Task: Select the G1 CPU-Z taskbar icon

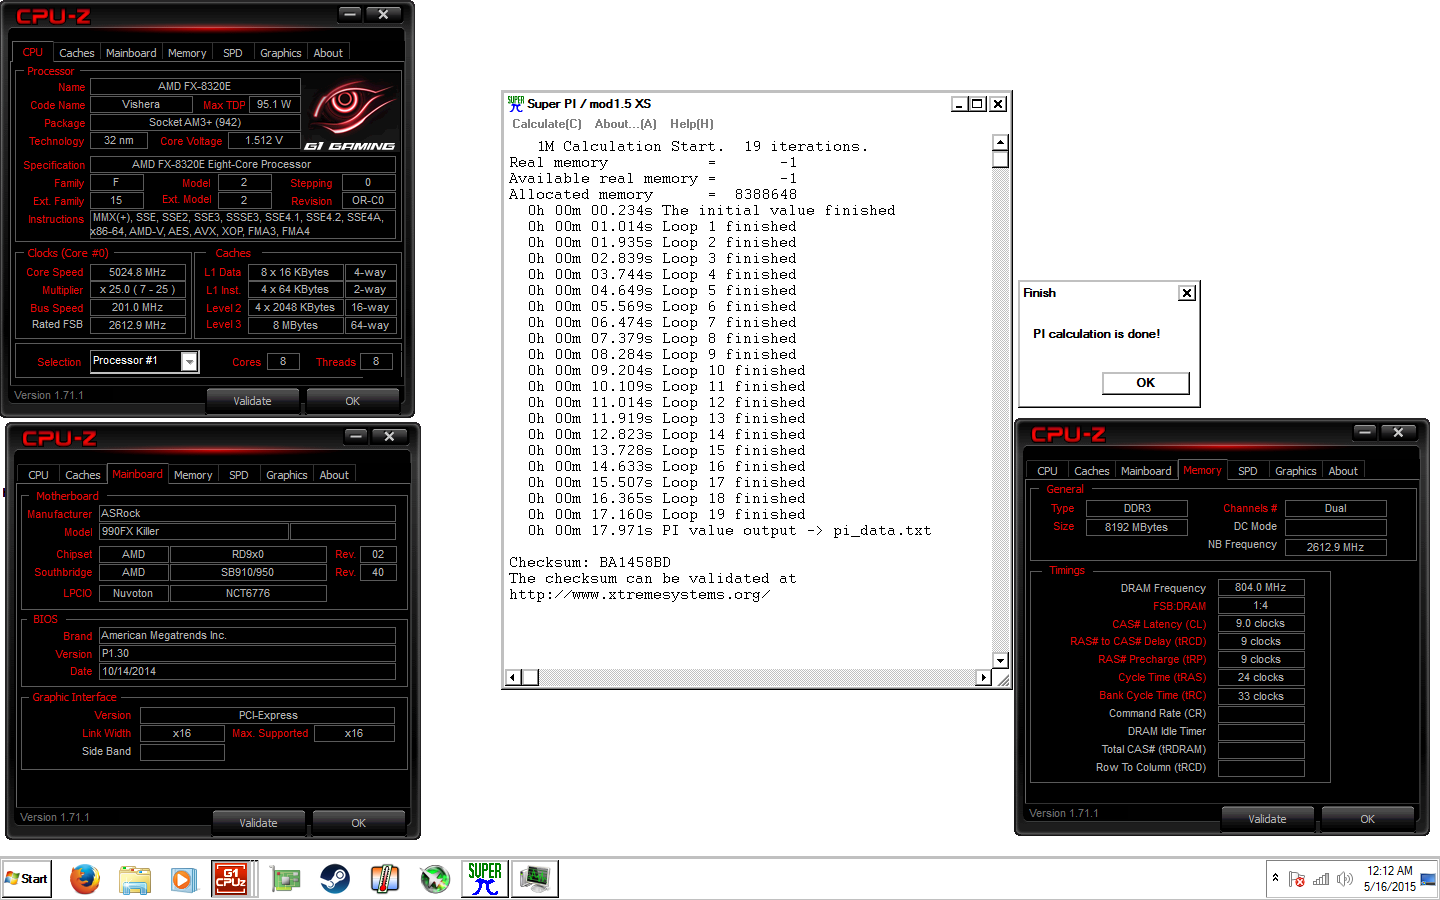Action: pos(231,879)
